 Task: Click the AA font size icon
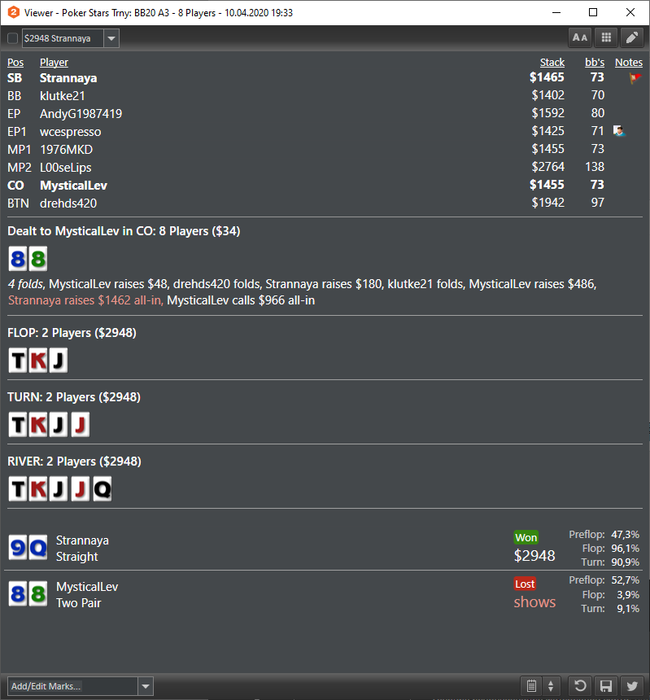pyautogui.click(x=580, y=38)
